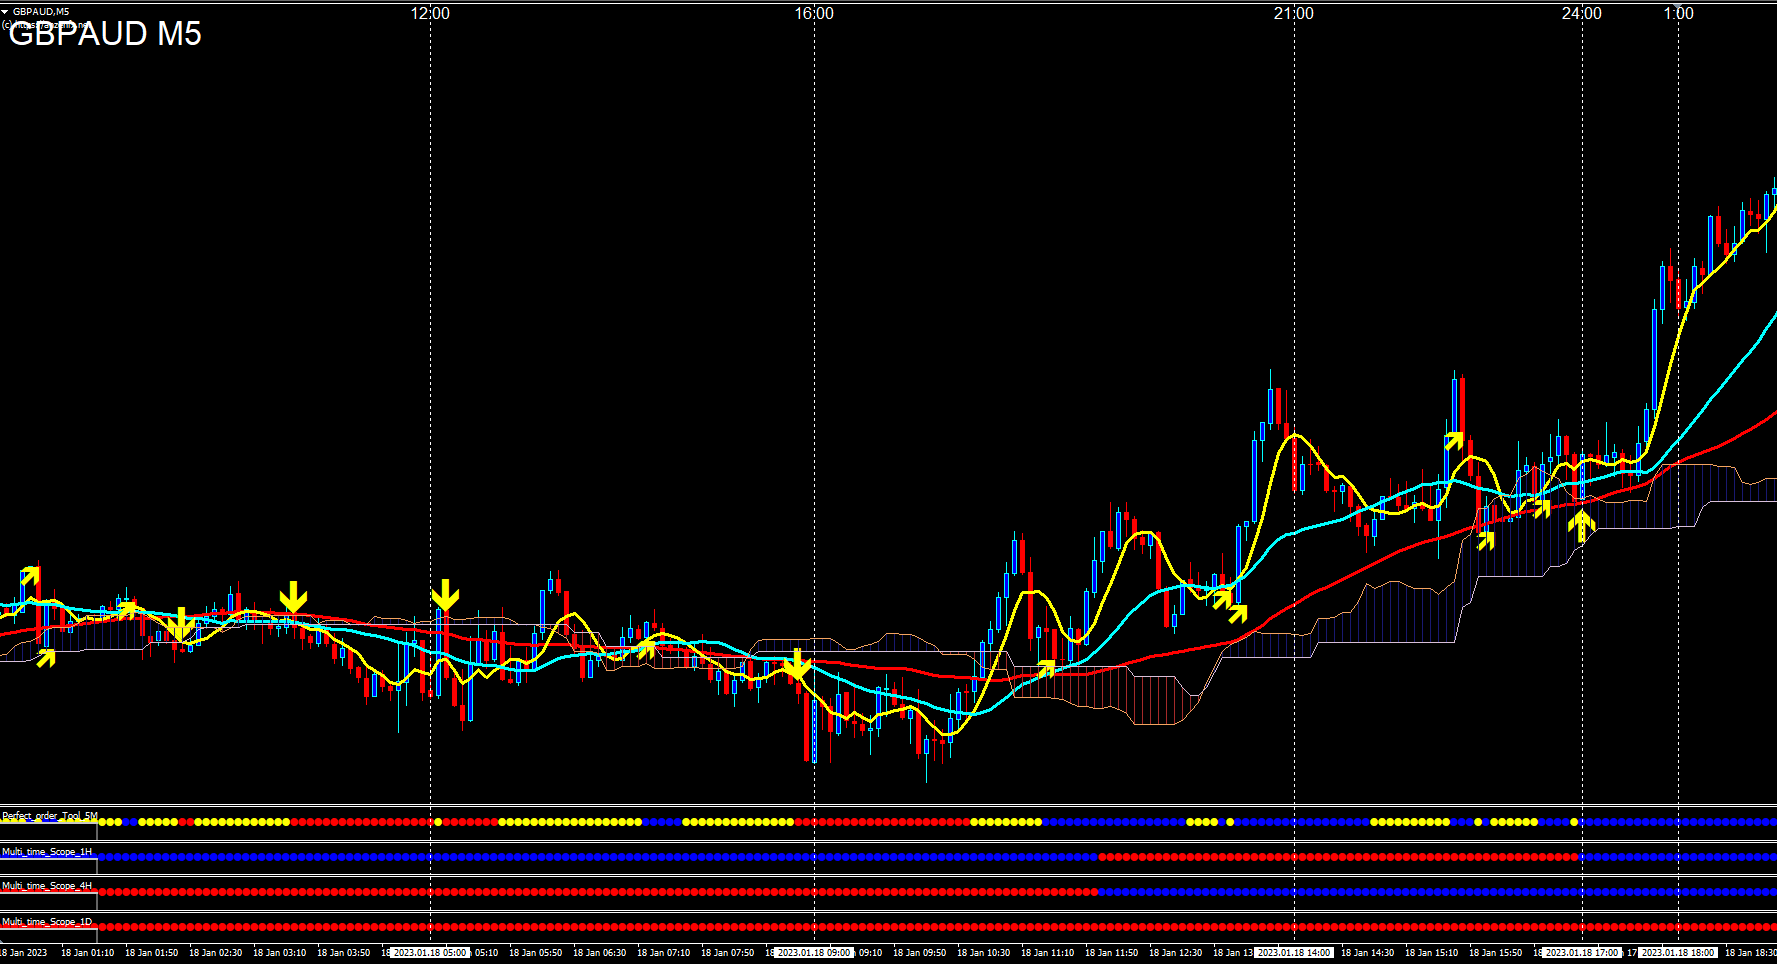This screenshot has height=964, width=1777.
Task: Click the highlighted 2023.01.18 09:00 date marker
Action: click(814, 953)
